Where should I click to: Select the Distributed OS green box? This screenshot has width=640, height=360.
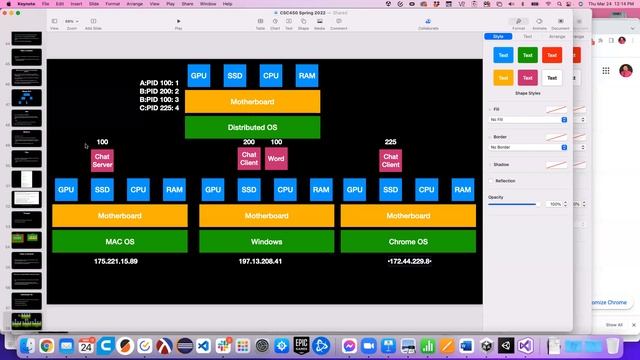252,127
